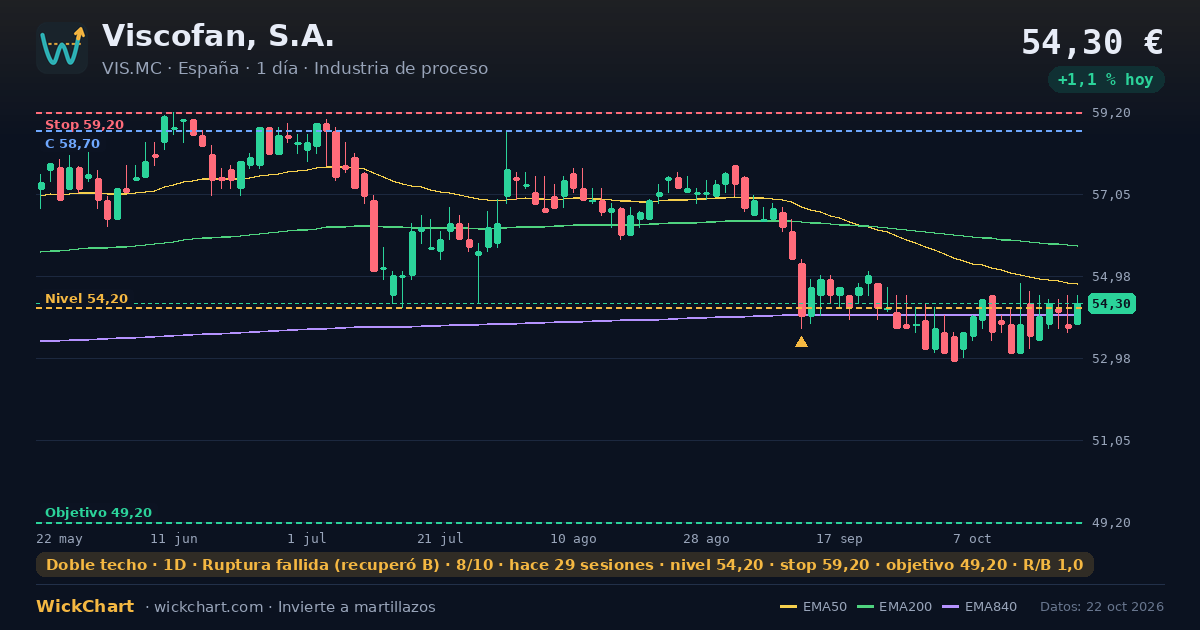Click the 54,98 price axis tick
The width and height of the screenshot is (1200, 630).
point(1110,277)
